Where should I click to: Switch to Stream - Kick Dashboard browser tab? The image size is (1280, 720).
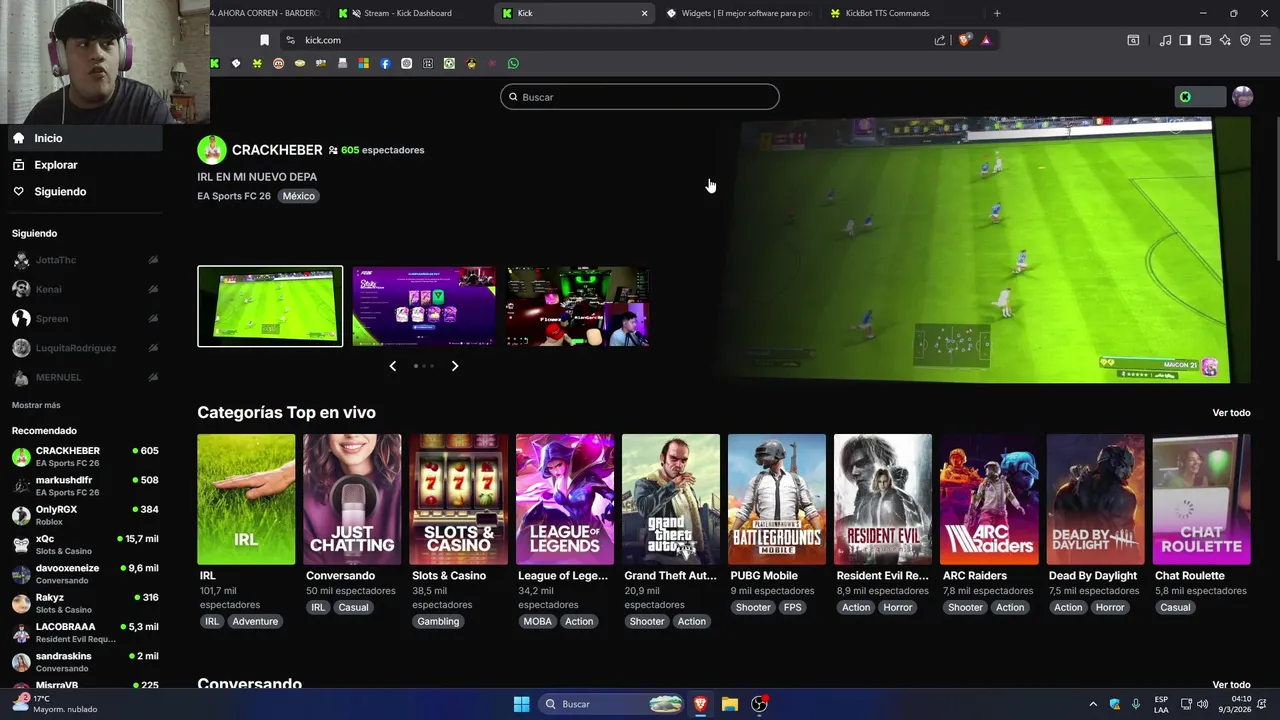pos(407,13)
